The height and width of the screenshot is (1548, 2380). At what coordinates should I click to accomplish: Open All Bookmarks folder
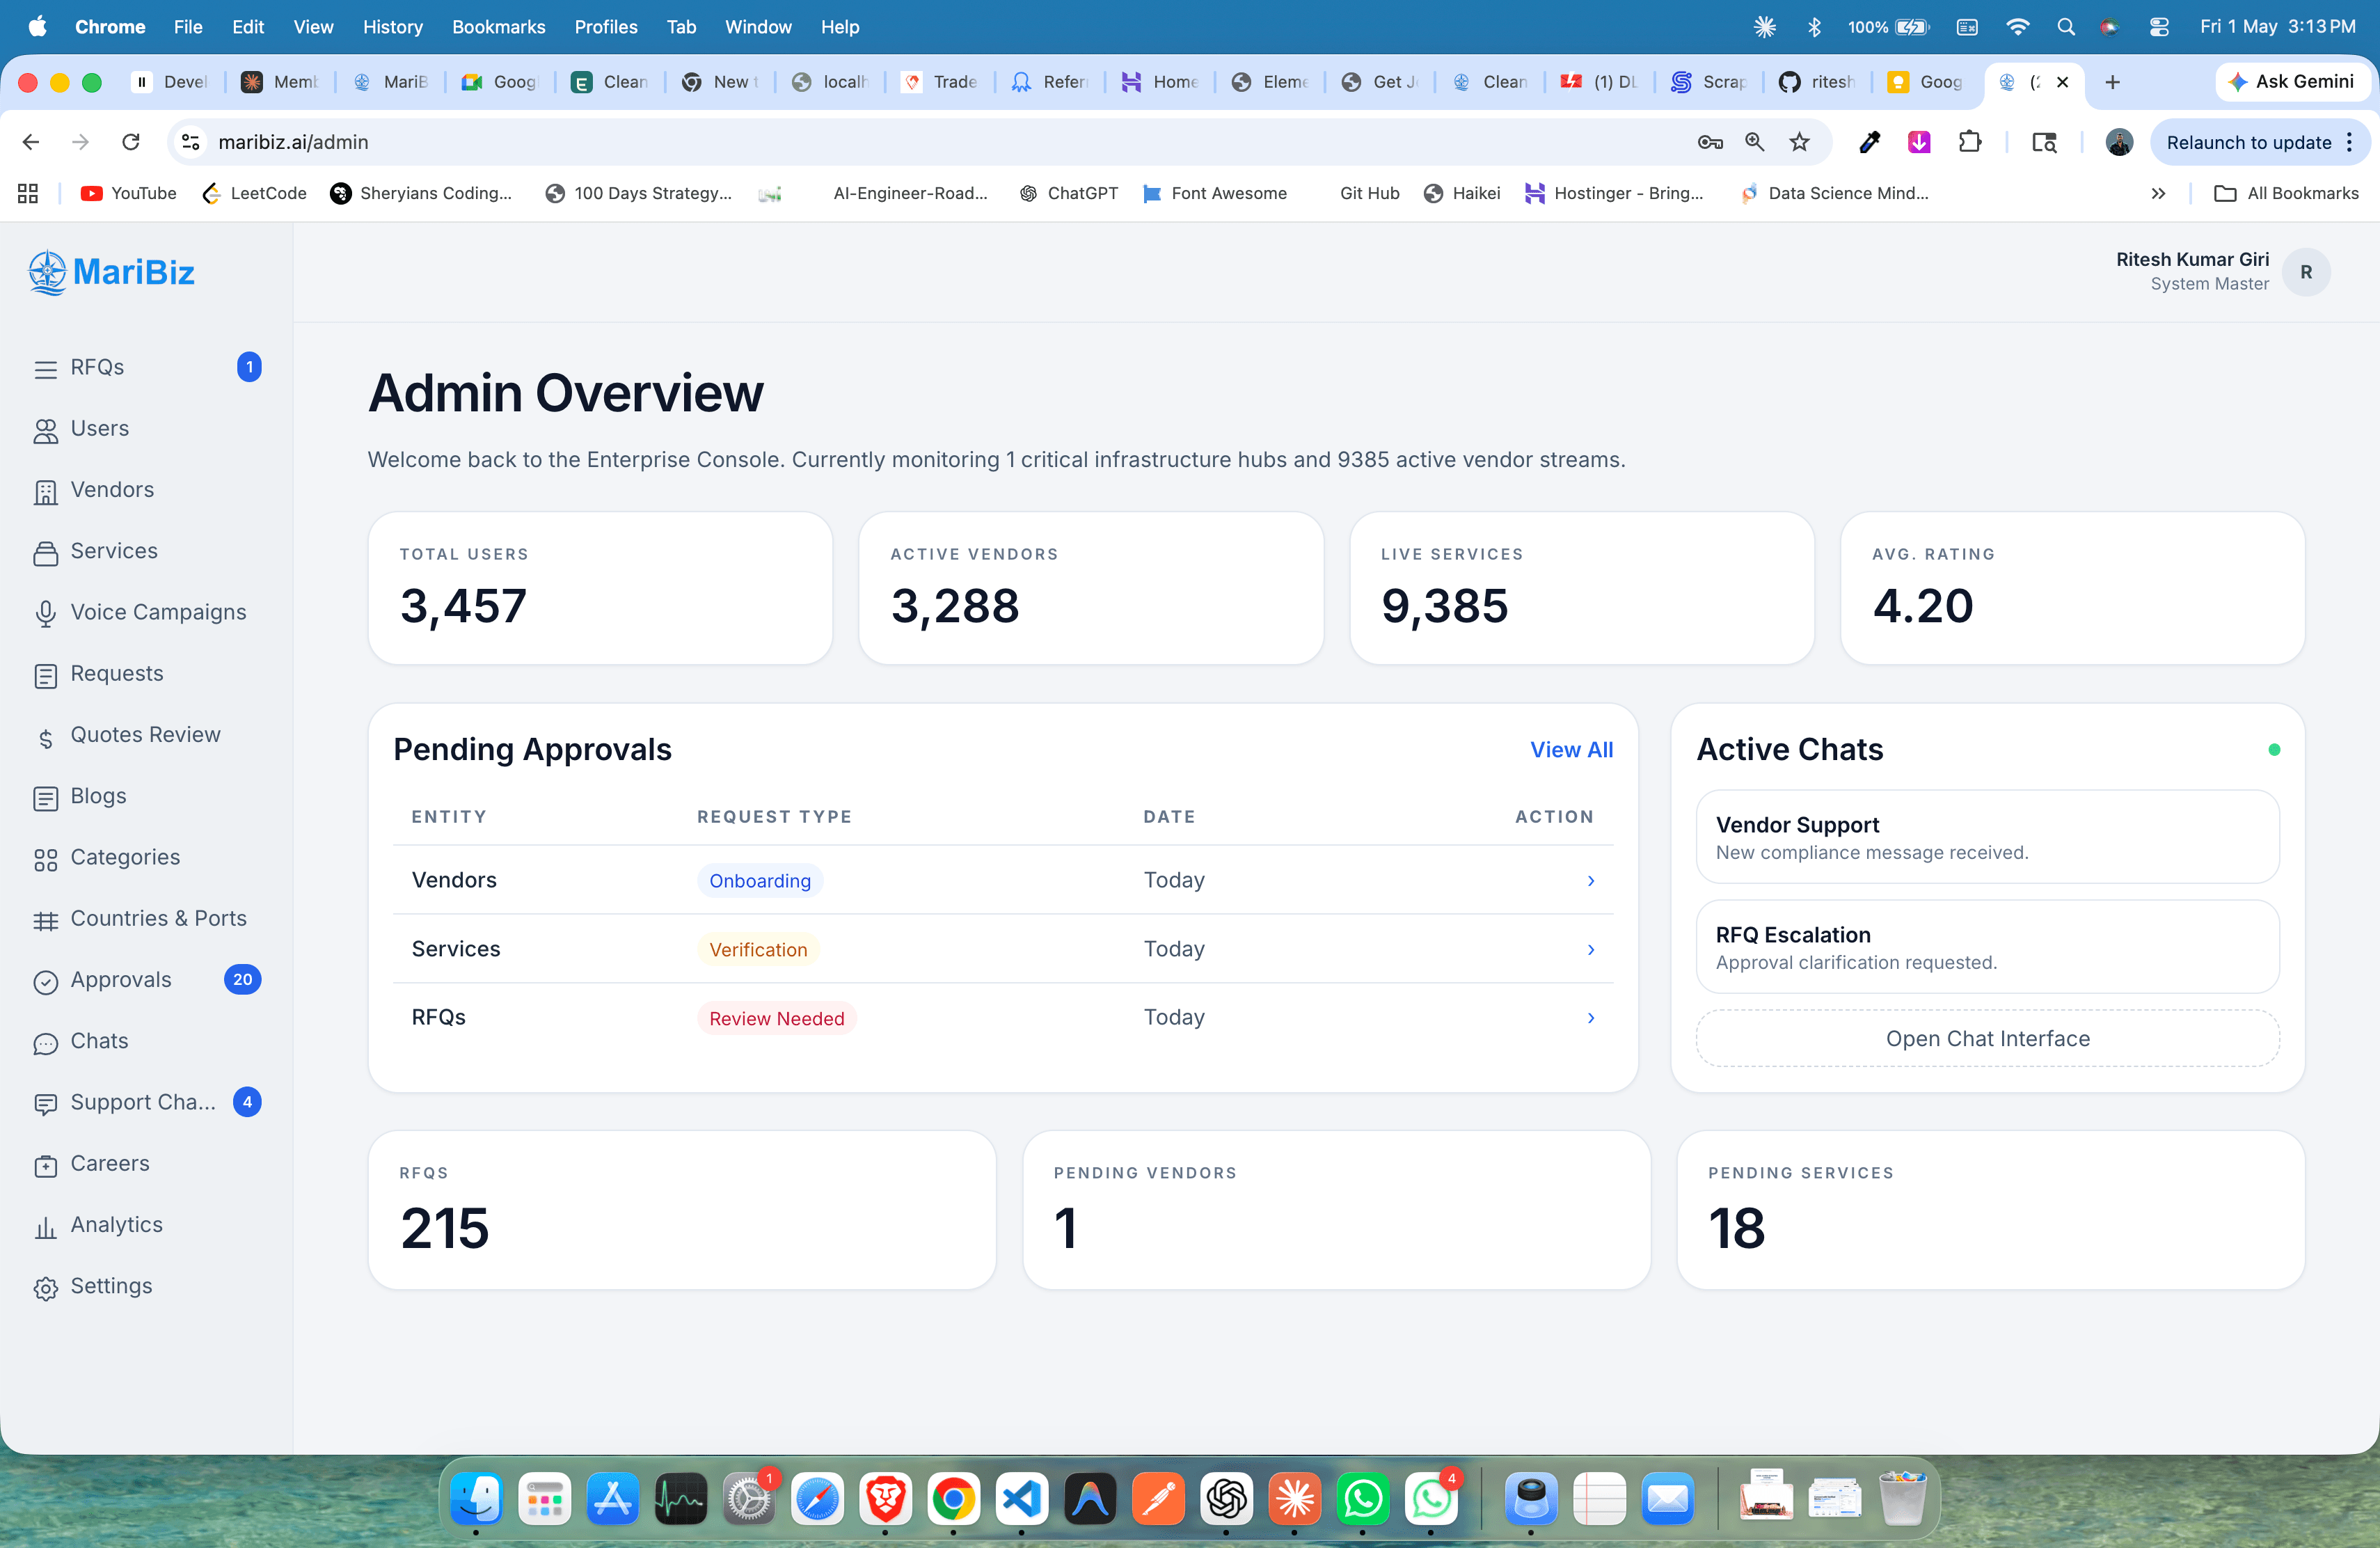coord(2286,194)
